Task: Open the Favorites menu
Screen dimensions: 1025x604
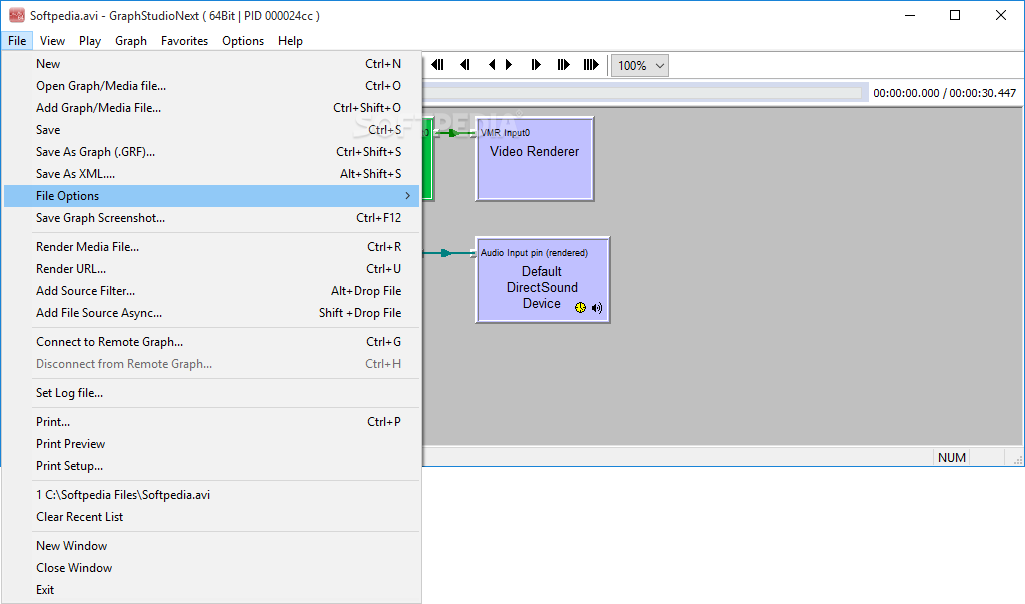Action: [184, 41]
